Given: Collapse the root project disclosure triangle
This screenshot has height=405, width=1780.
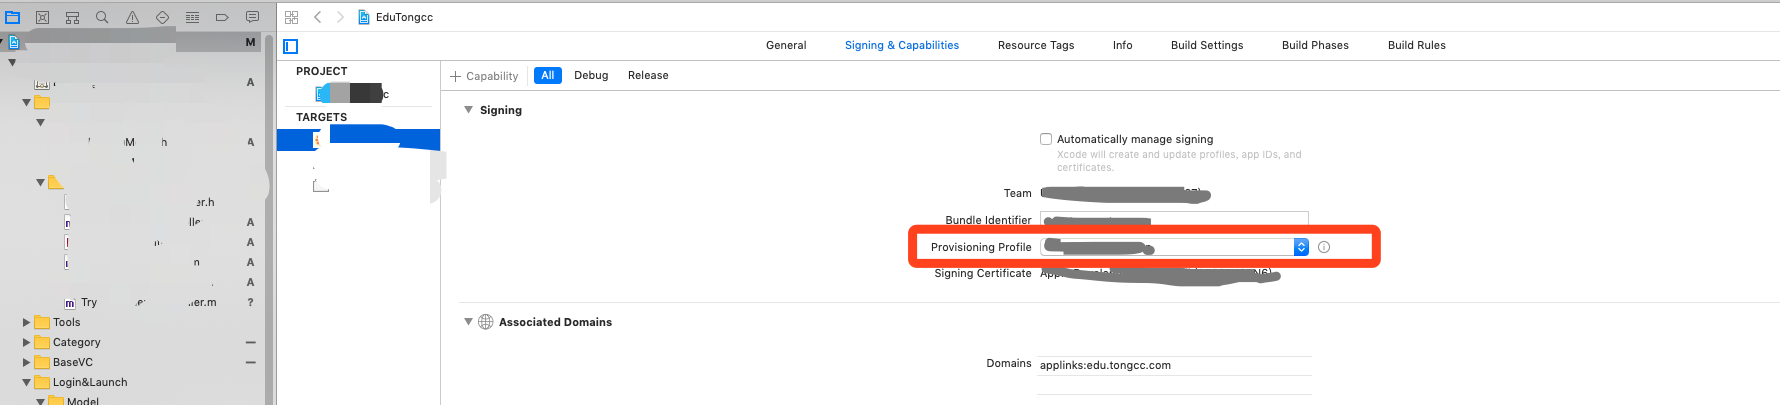Looking at the screenshot, I should [3, 42].
